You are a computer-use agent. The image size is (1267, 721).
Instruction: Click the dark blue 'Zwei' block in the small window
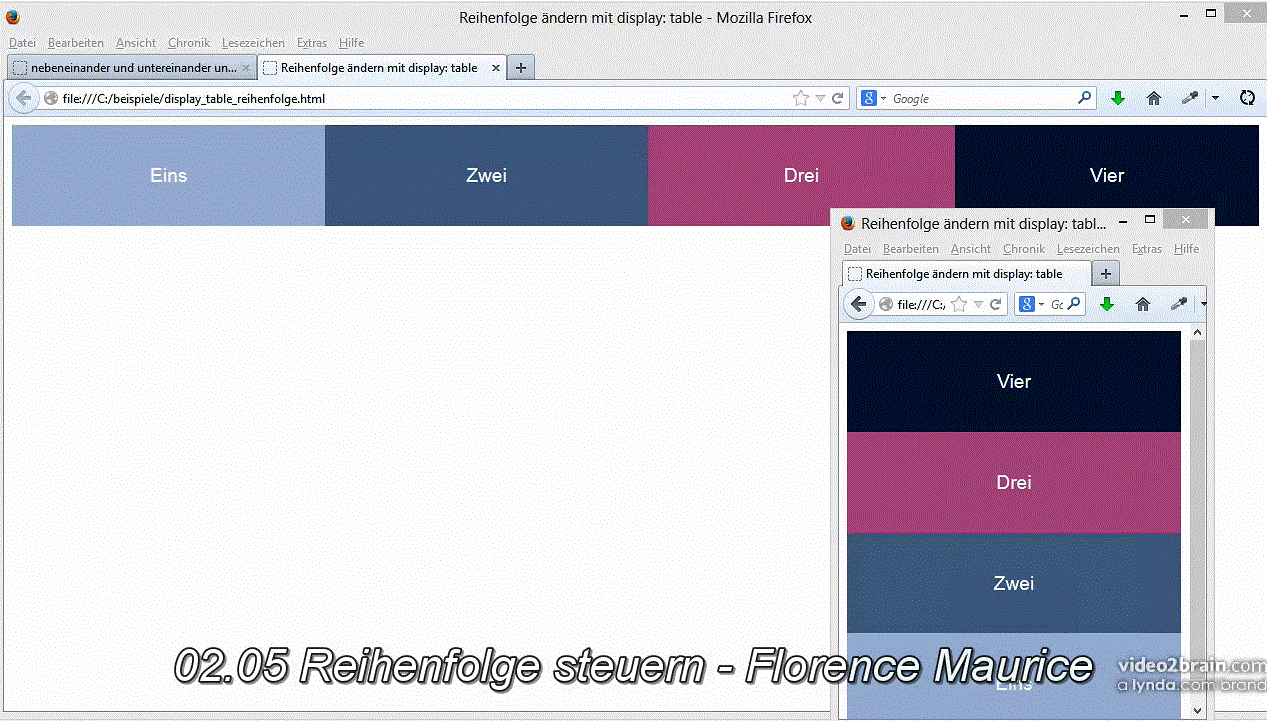coord(1014,583)
